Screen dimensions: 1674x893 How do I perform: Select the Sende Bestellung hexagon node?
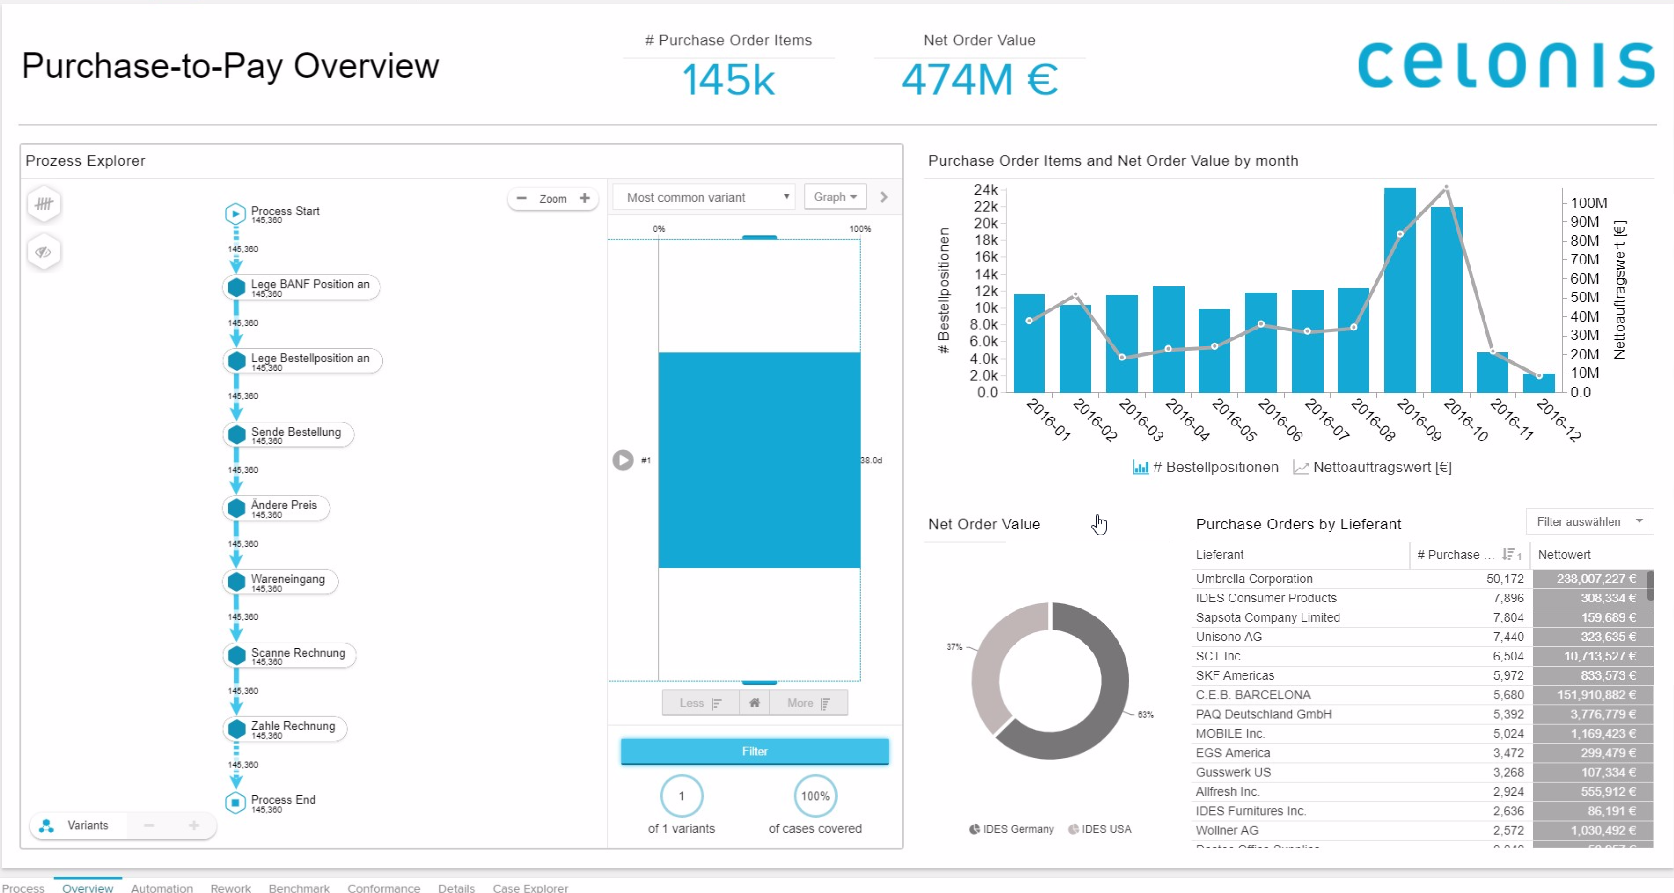pos(236,434)
